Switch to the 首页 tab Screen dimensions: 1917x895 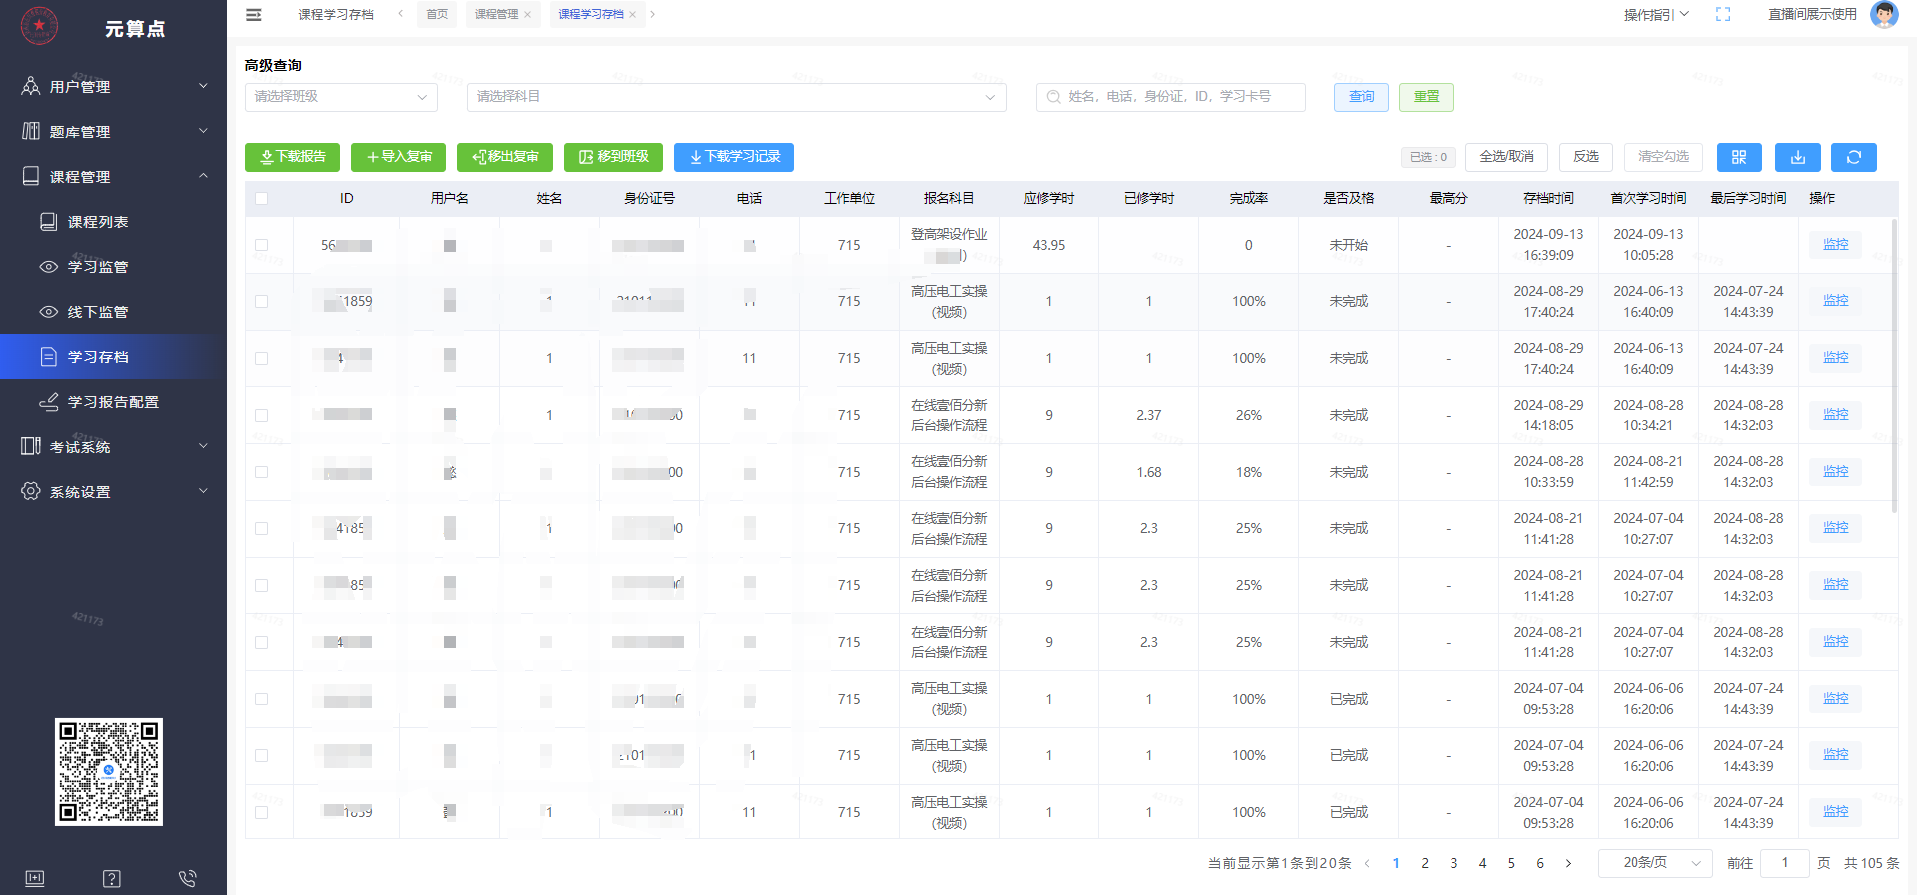(x=437, y=14)
